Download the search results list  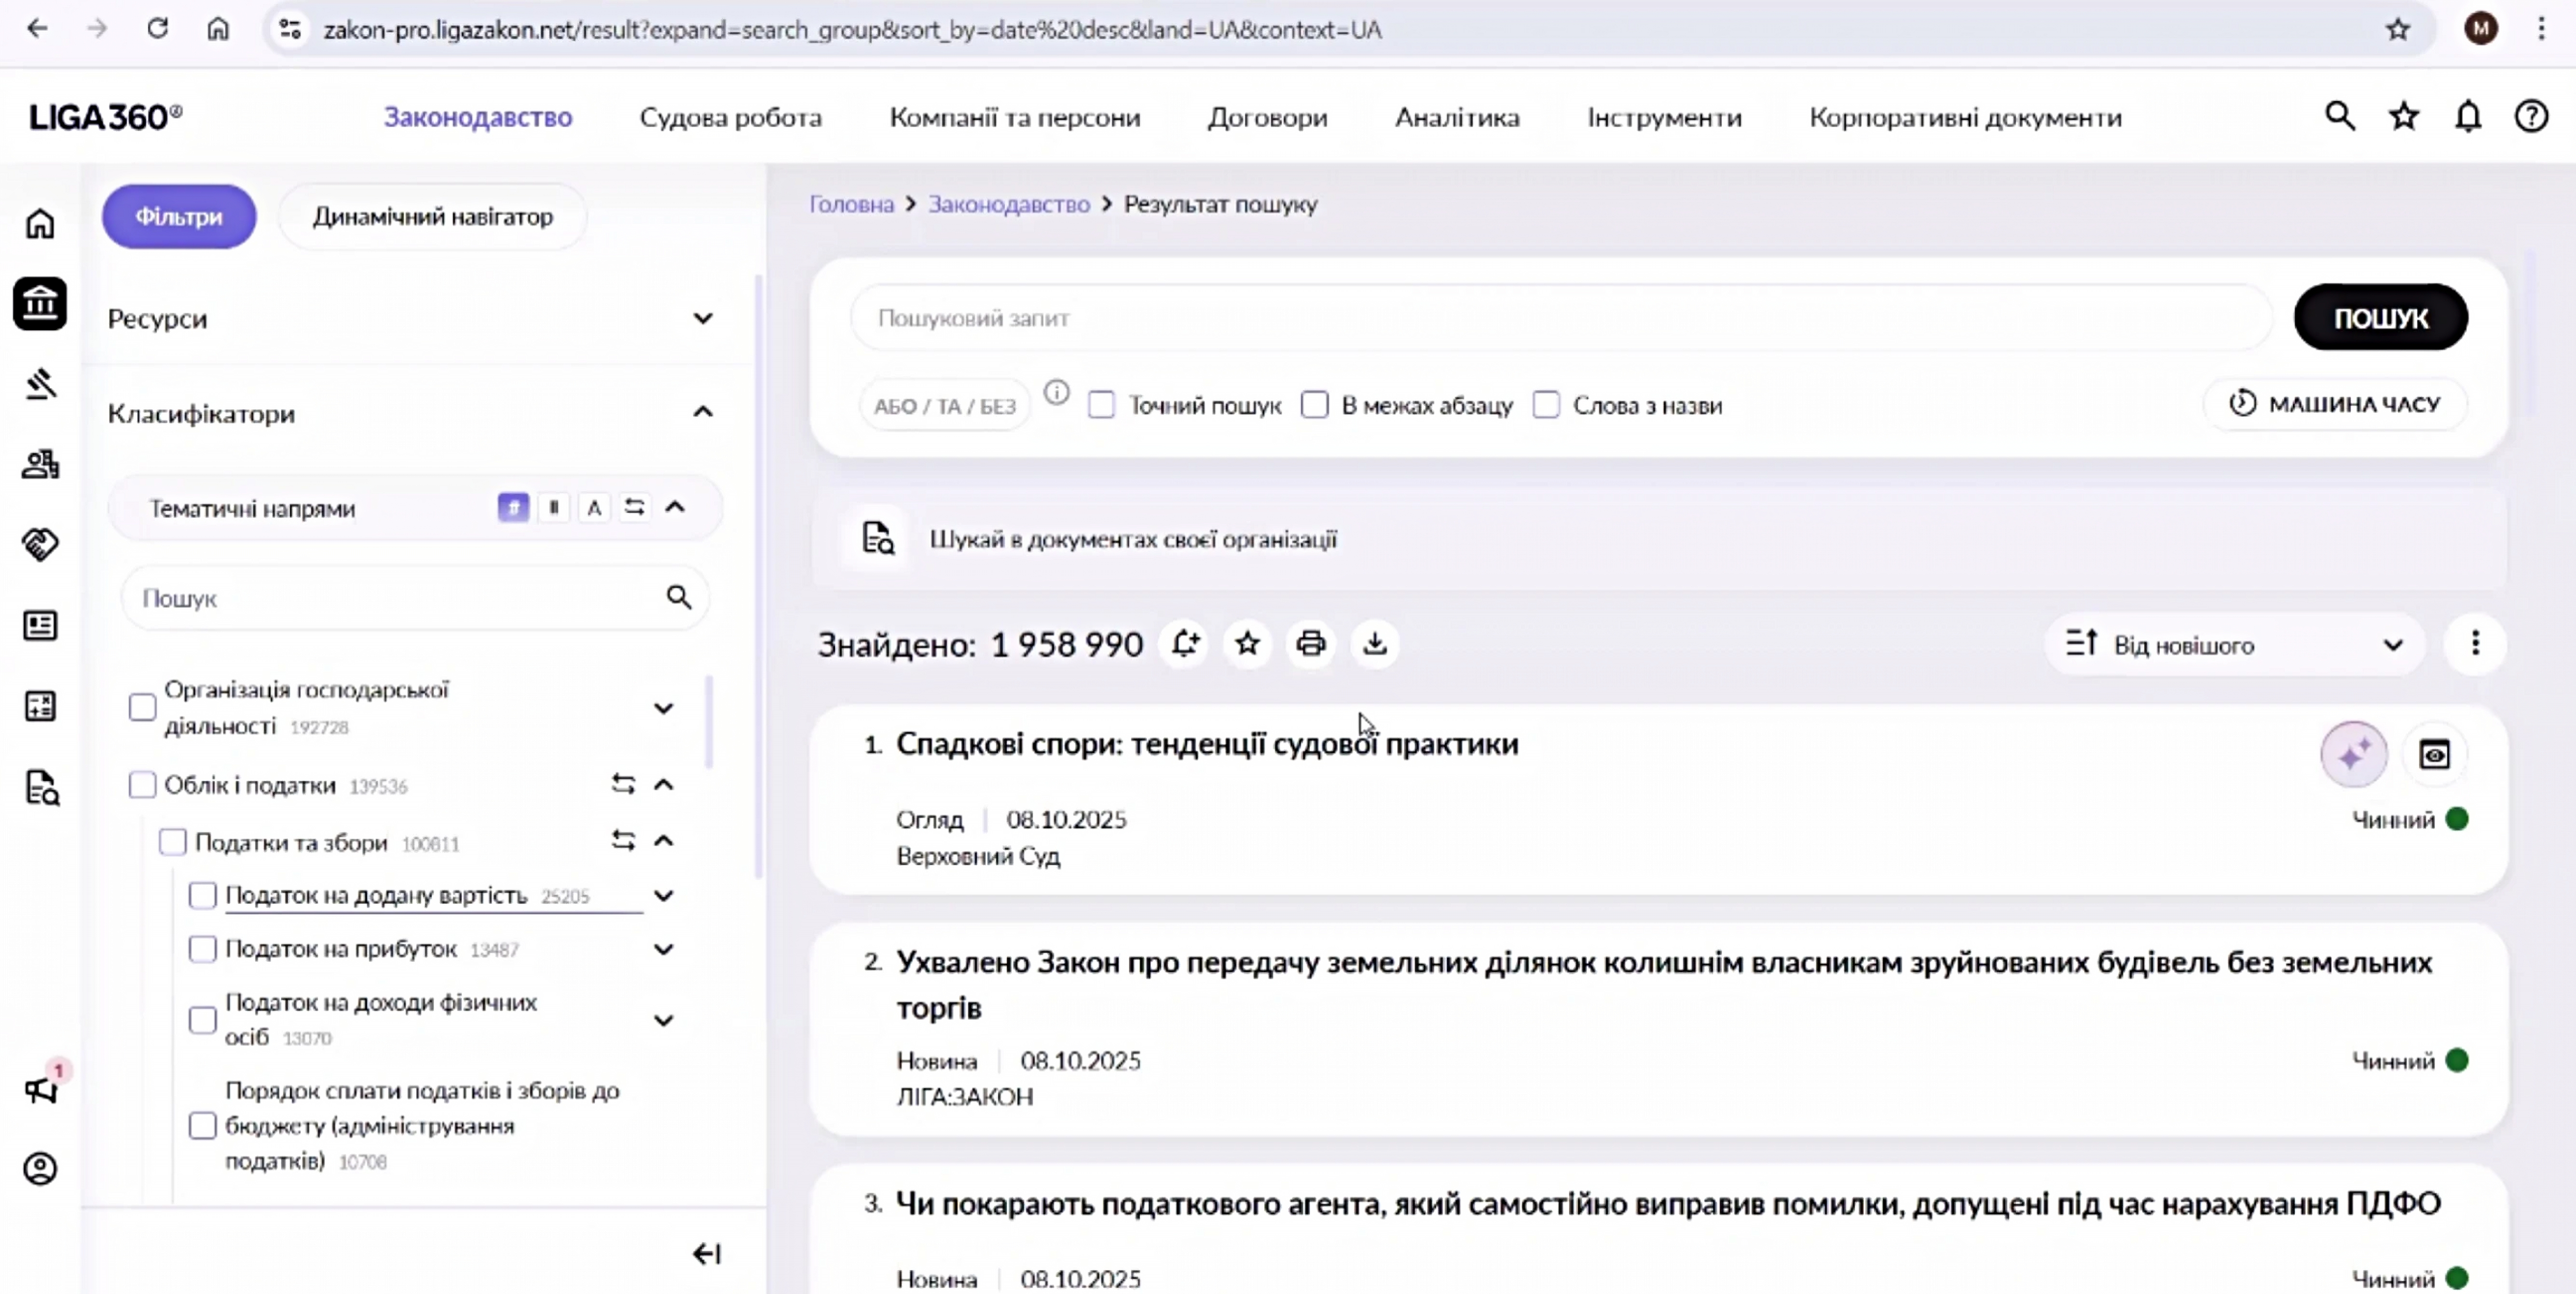point(1375,644)
